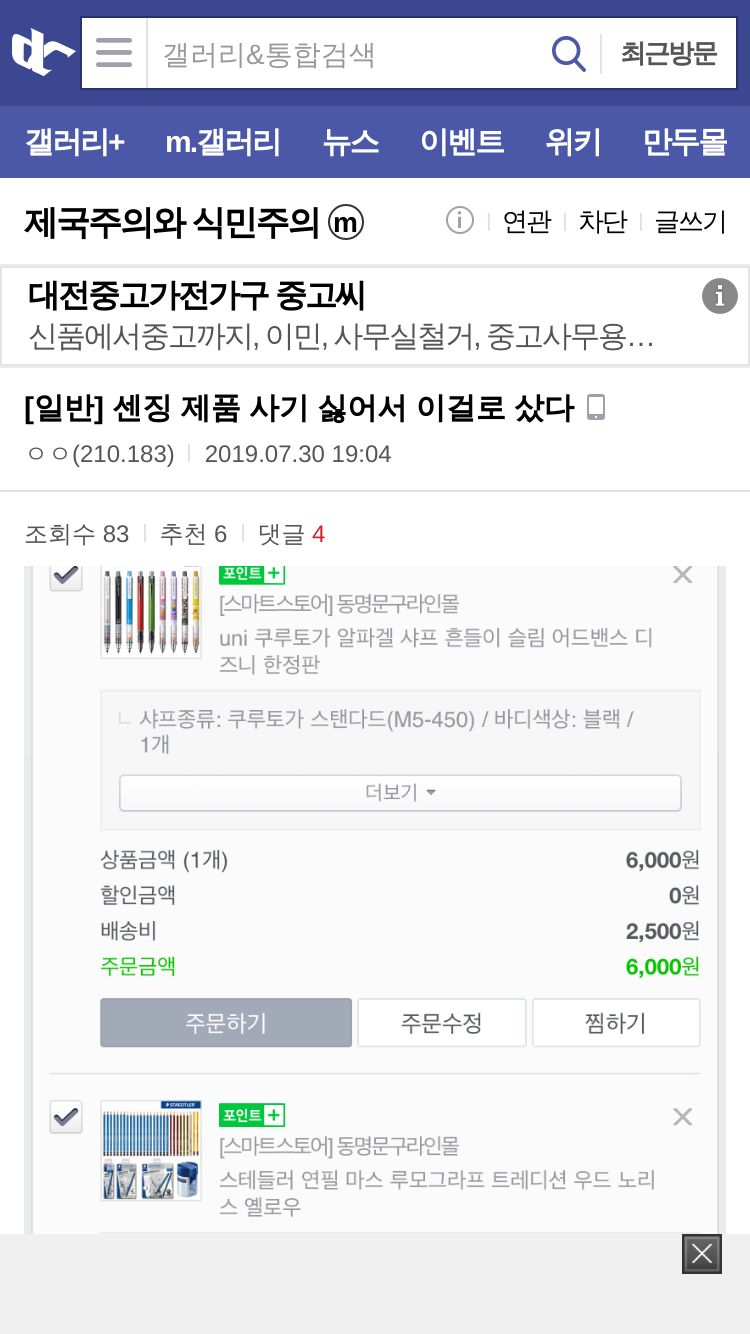750x1334 pixels.
Task: Click the 글쓰기 write post link
Action: click(x=690, y=221)
